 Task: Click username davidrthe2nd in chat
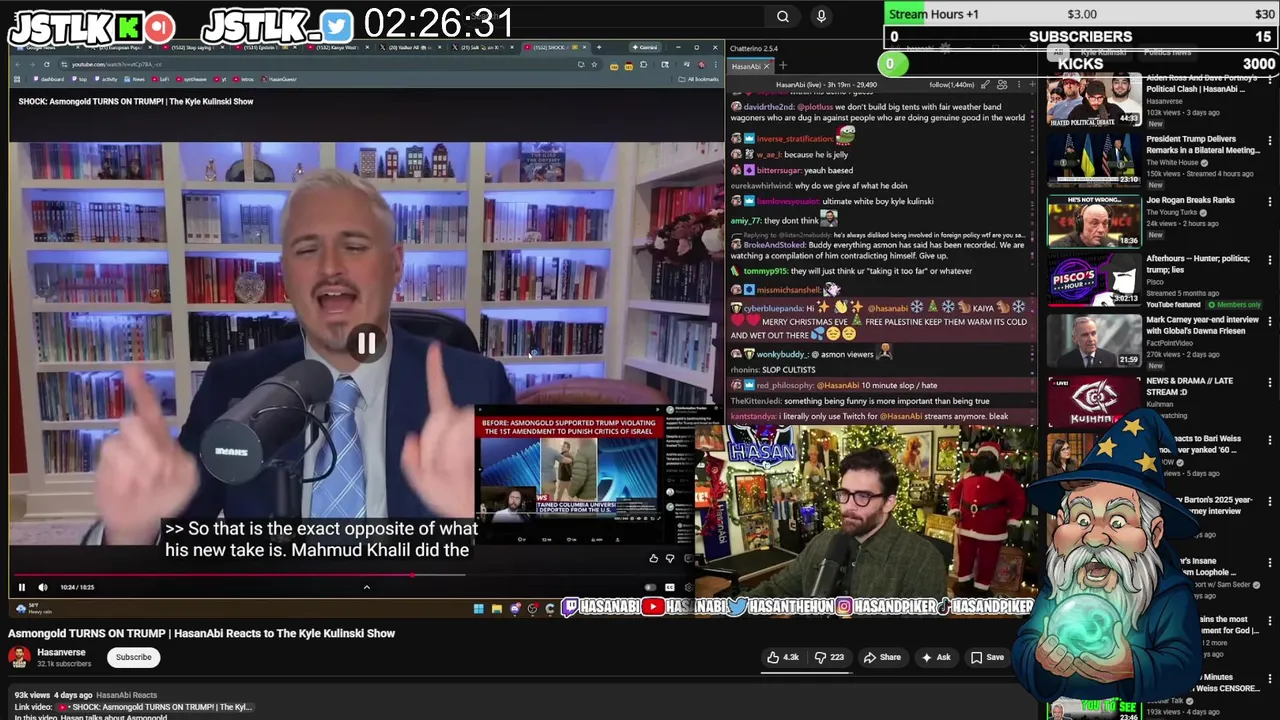click(768, 106)
